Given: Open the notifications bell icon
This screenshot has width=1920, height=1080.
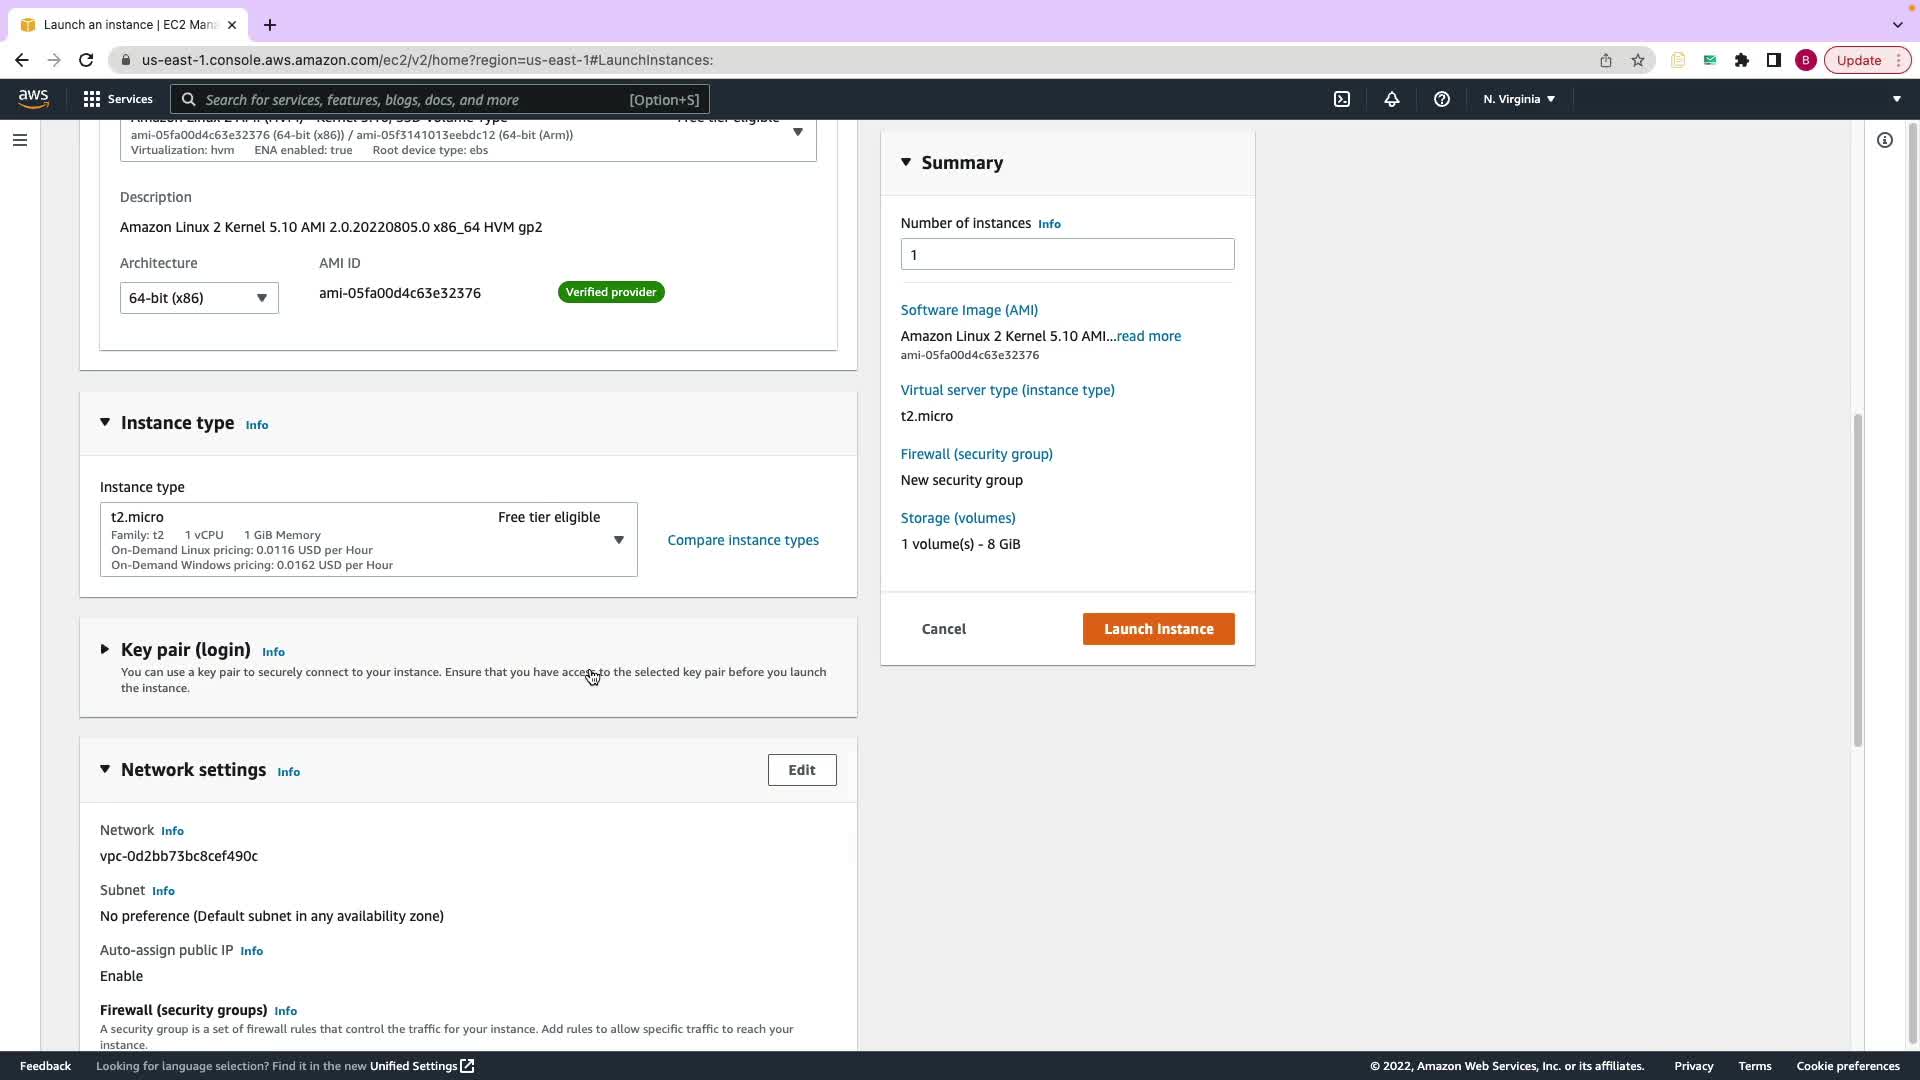Looking at the screenshot, I should click(1391, 99).
